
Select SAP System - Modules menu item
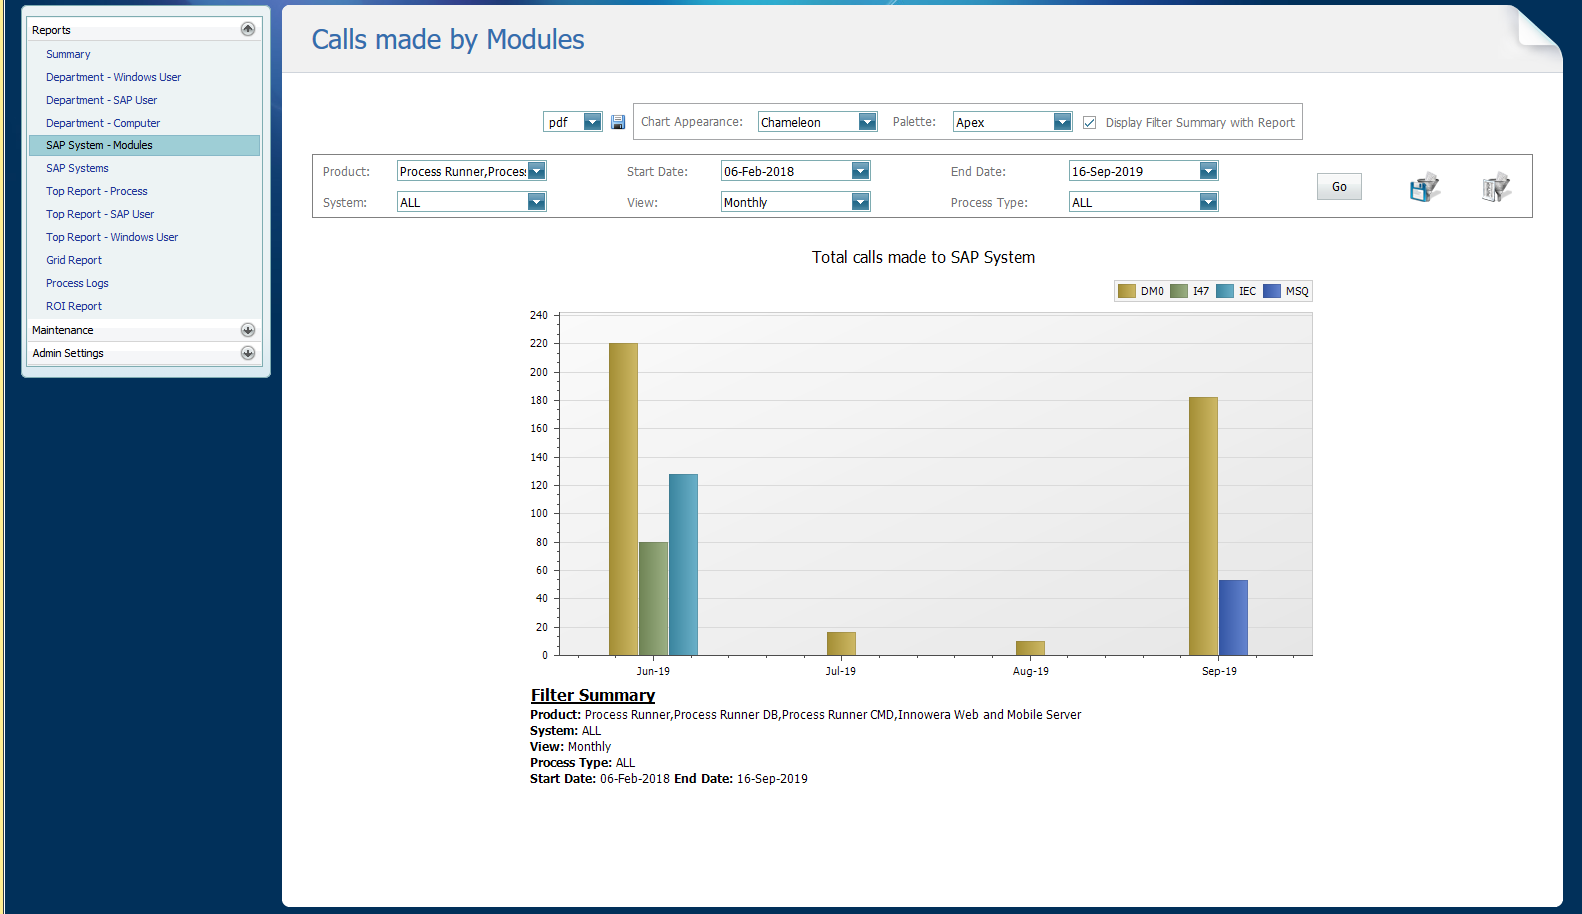click(x=144, y=145)
